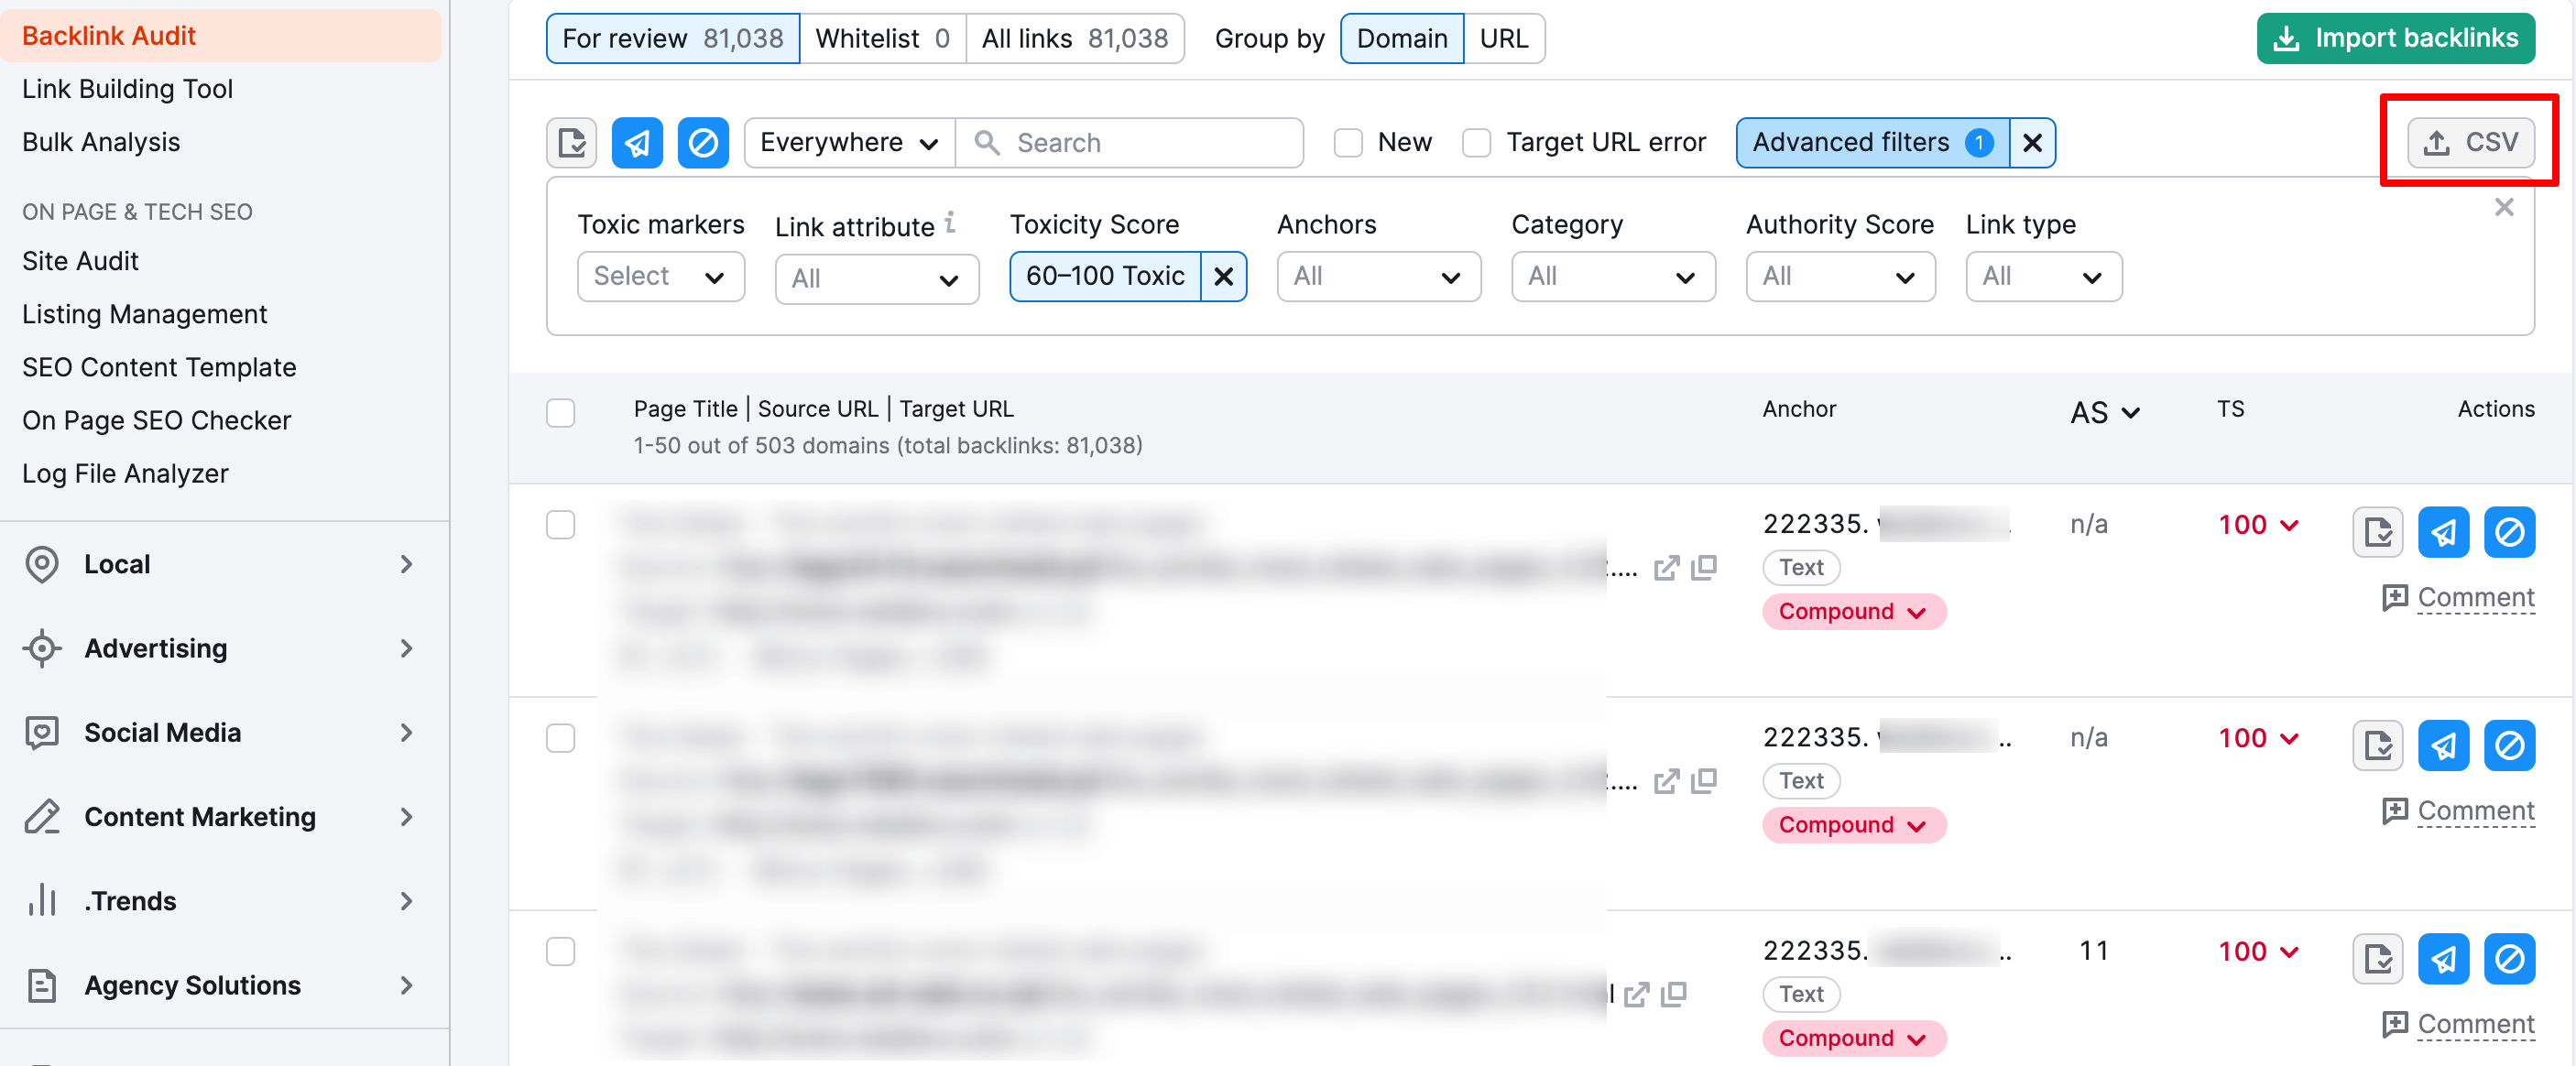
Task: Open the Authority Score filter dropdown
Action: [1840, 277]
